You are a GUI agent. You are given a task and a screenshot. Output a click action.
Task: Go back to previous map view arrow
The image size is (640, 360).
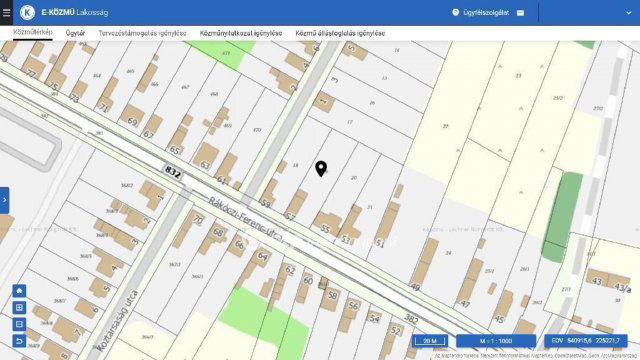coord(19,341)
